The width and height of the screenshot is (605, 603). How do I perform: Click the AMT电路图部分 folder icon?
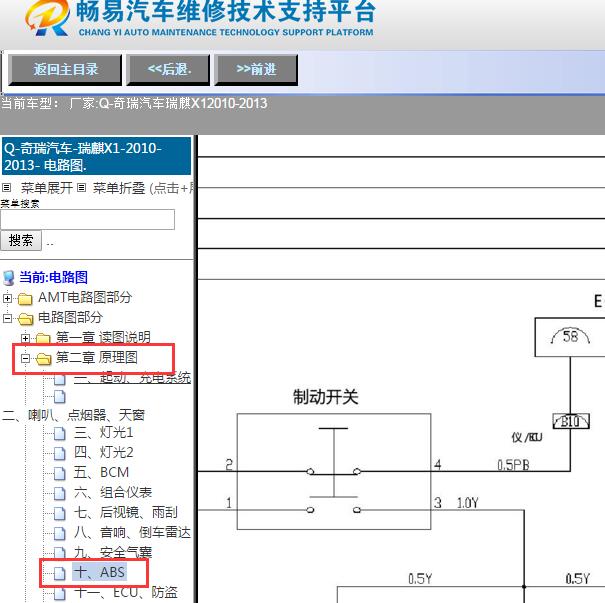25,298
